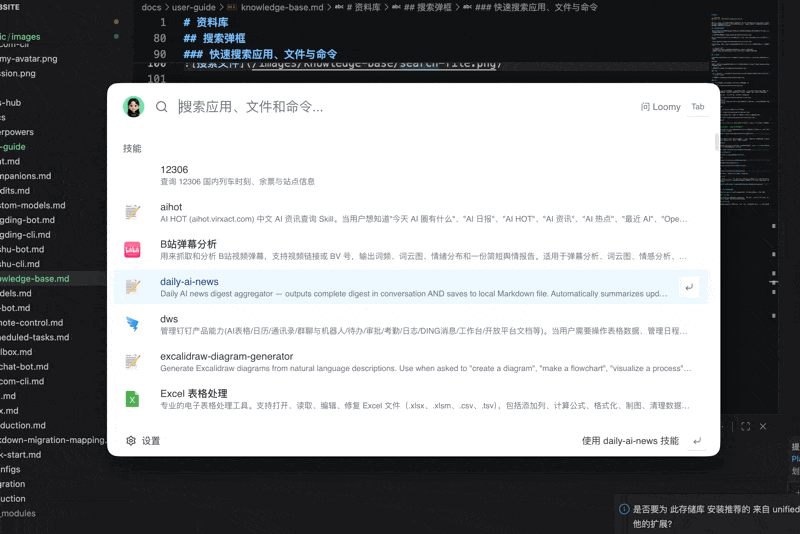Image resolution: width=800 pixels, height=534 pixels.
Task: Select the B站弹幕分析 skill
Action: [411, 249]
